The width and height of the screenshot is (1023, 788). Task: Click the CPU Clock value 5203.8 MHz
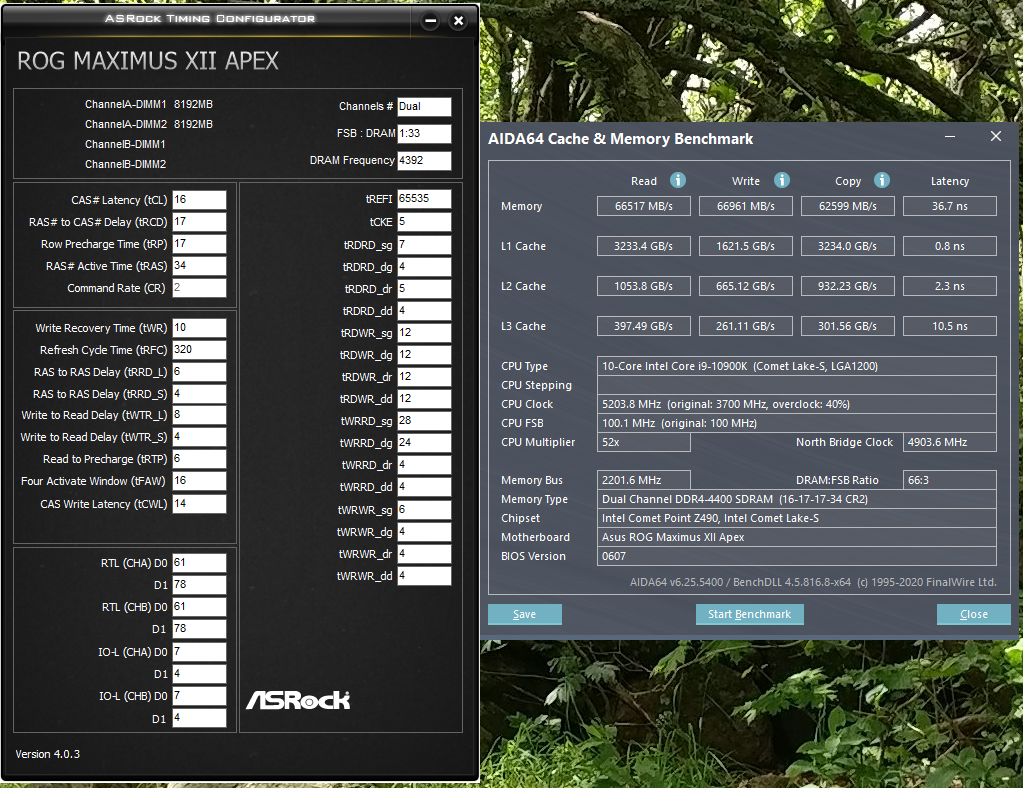coord(797,404)
